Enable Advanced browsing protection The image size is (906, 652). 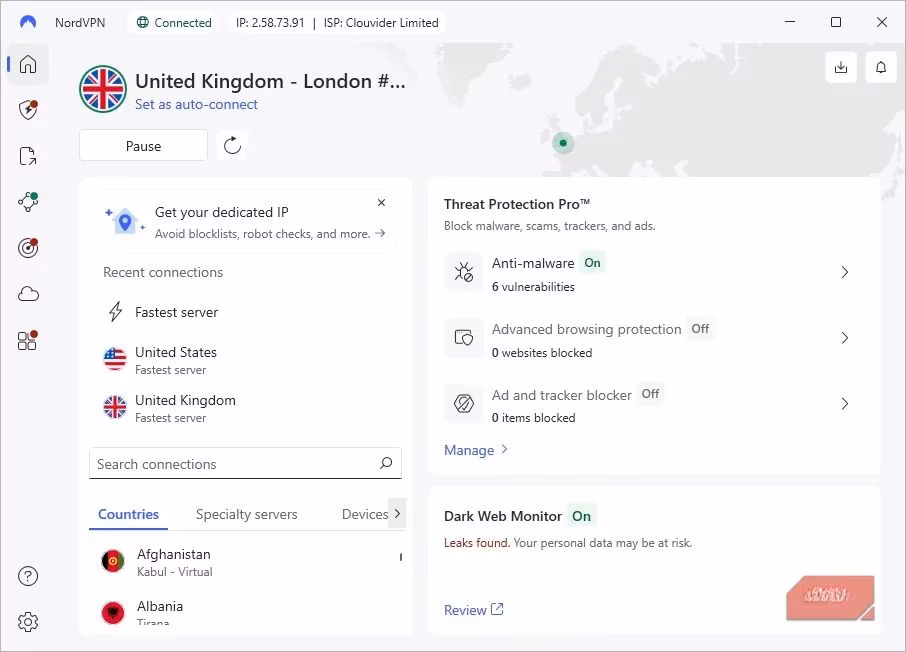699,328
